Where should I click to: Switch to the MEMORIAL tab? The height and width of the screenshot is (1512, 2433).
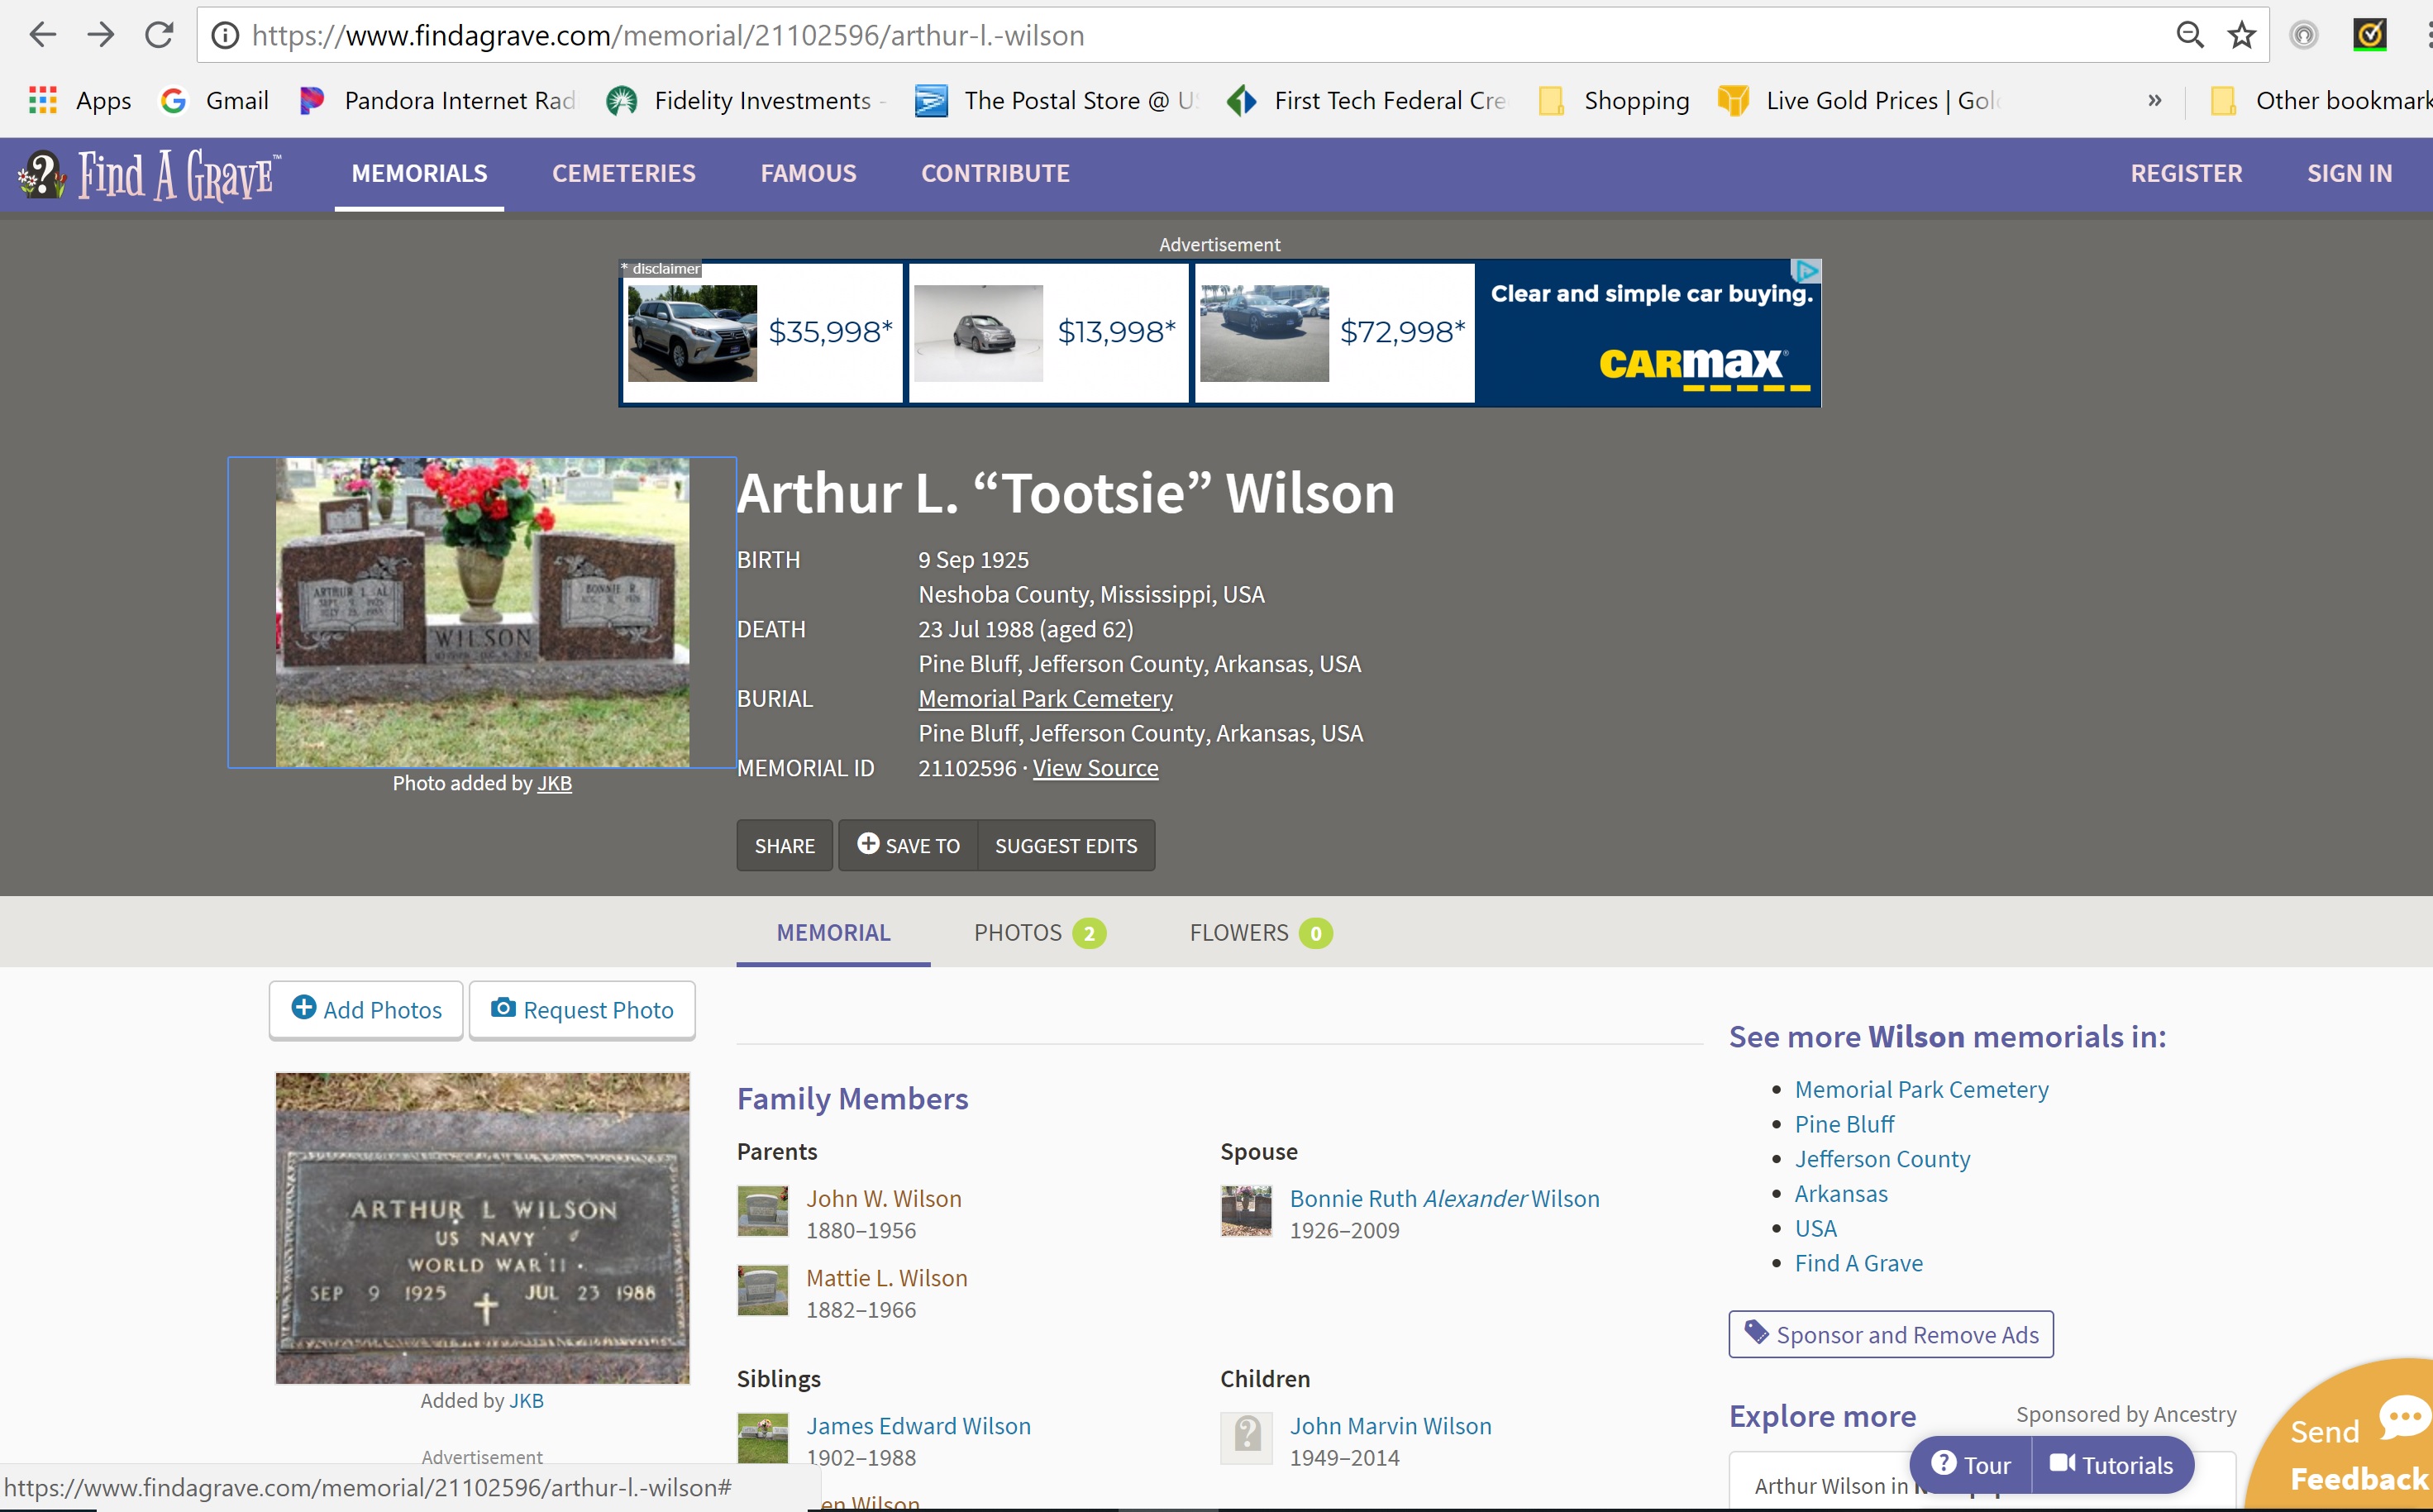[833, 933]
